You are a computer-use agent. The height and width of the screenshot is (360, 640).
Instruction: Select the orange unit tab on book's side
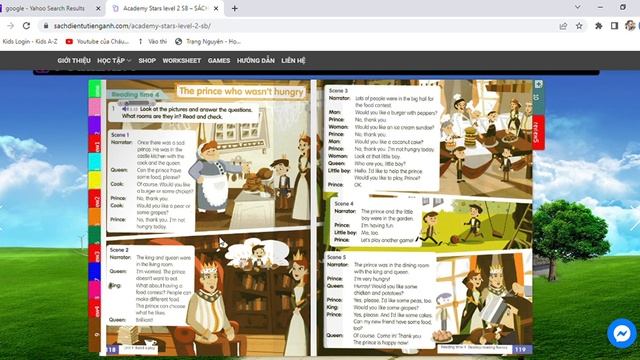coord(95,217)
